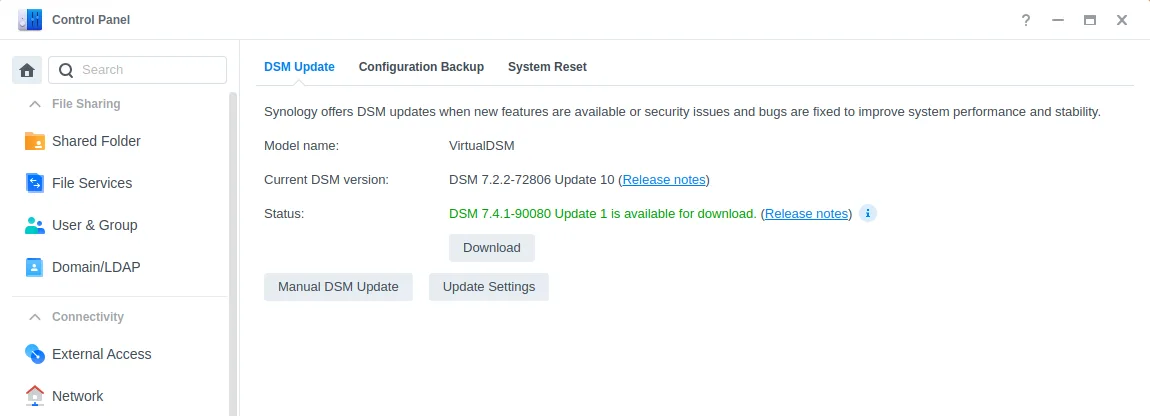Viewport: 1150px width, 416px height.
Task: Collapse the Connectivity section
Action: click(34, 317)
